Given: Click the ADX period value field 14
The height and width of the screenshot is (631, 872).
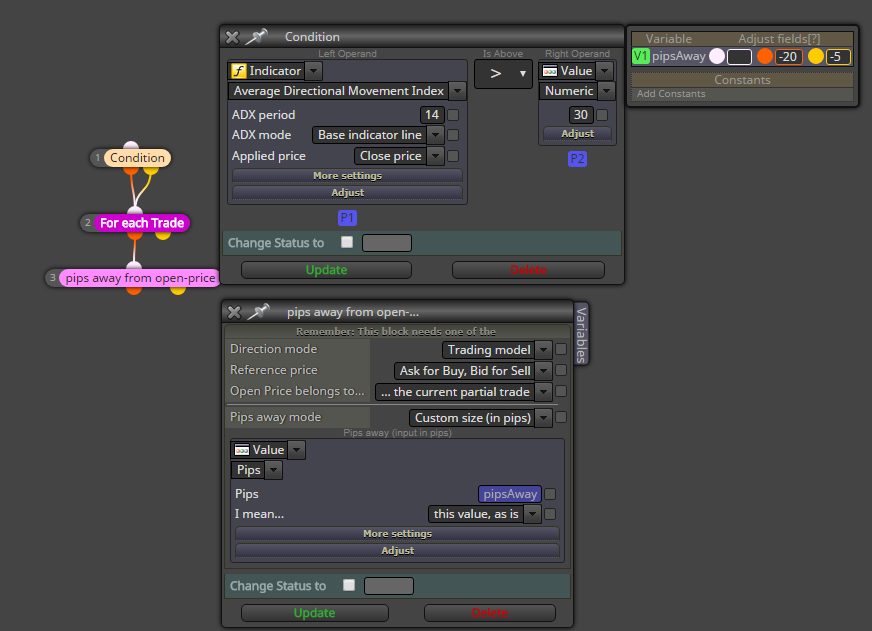Looking at the screenshot, I should tap(432, 115).
